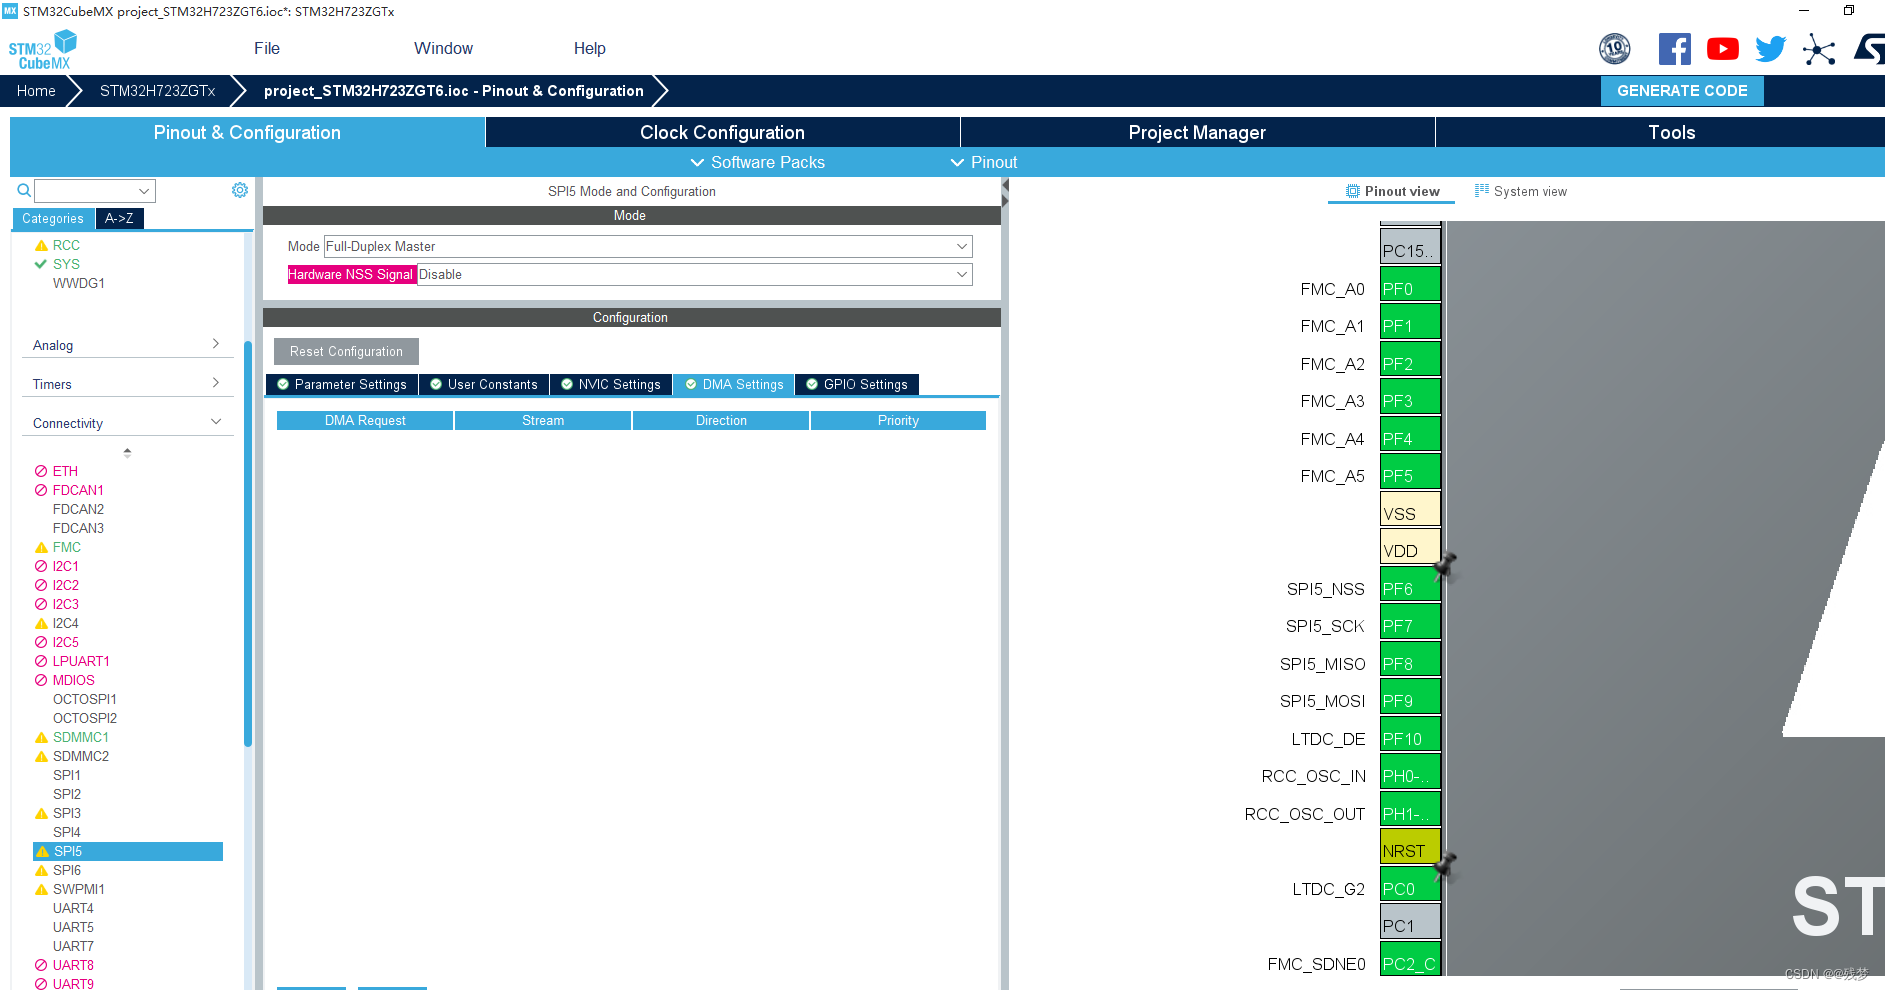Viewport: 1885px width, 990px height.
Task: Open the Software Packs dropdown
Action: [x=758, y=162]
